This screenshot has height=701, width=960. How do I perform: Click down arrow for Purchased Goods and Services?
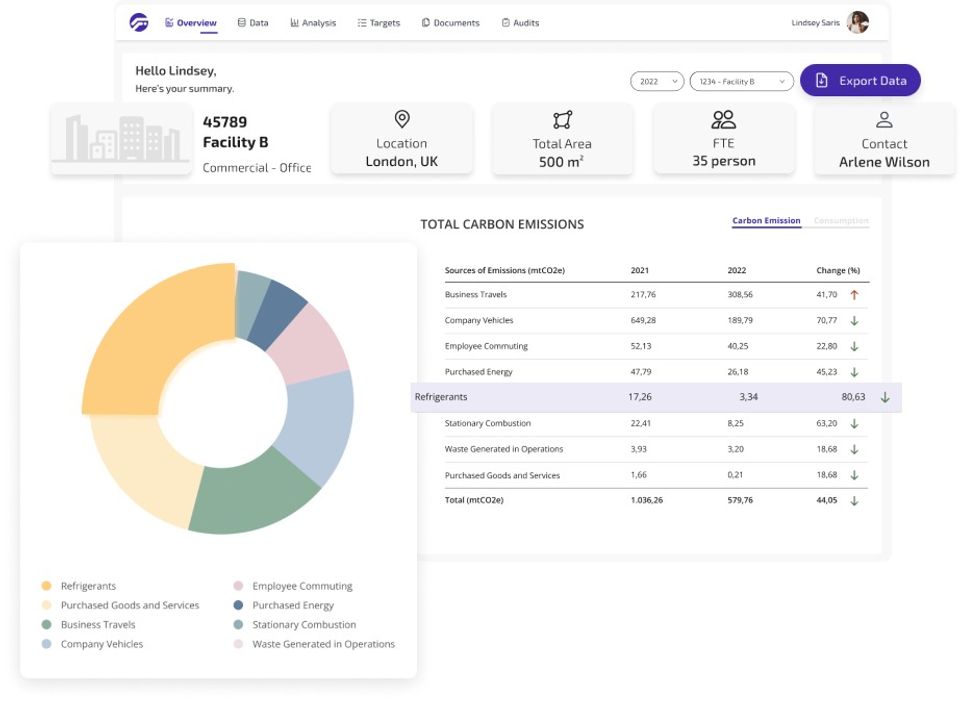(854, 474)
